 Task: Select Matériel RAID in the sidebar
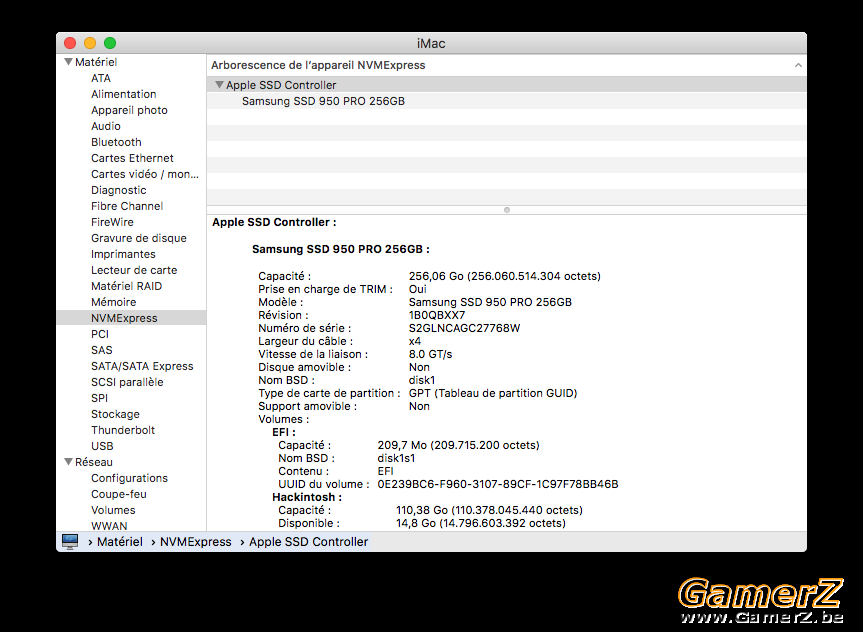127,285
